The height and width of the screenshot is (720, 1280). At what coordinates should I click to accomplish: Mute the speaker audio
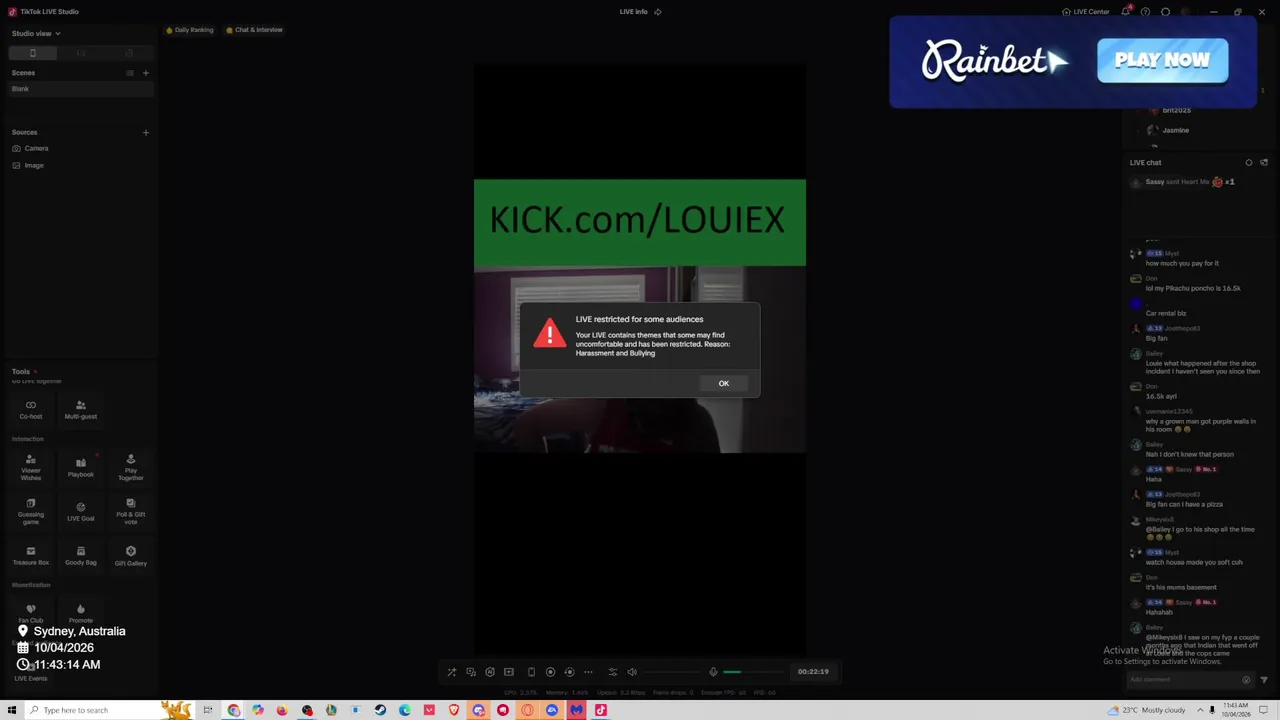(632, 672)
